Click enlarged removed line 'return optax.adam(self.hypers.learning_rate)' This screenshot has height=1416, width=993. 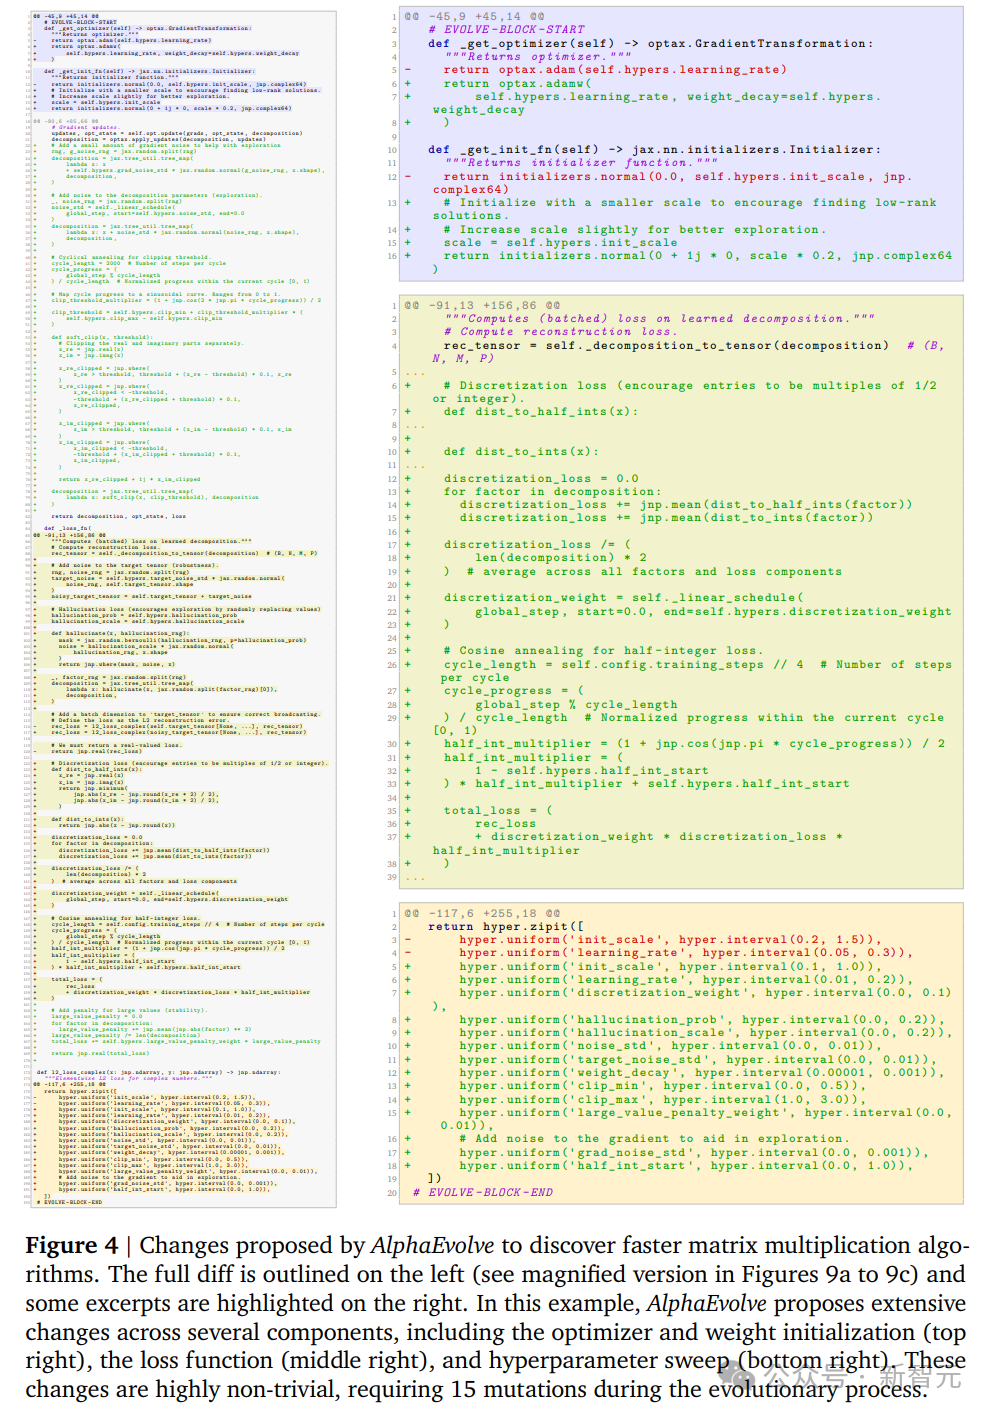click(x=615, y=70)
